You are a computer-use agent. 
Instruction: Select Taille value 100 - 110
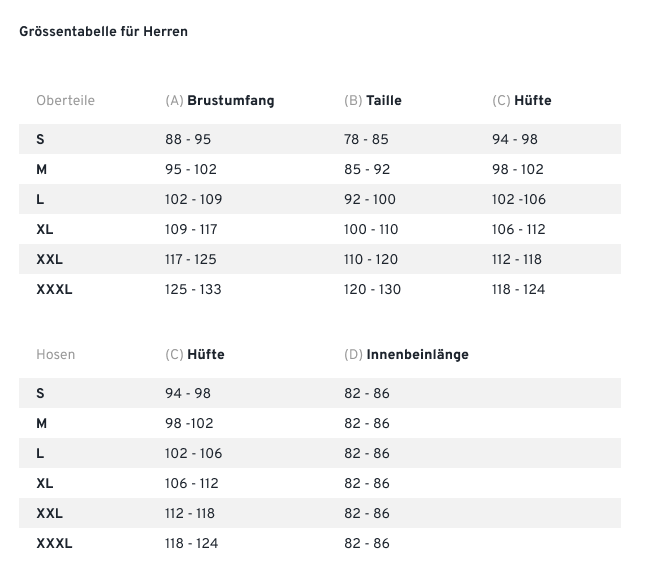(371, 230)
